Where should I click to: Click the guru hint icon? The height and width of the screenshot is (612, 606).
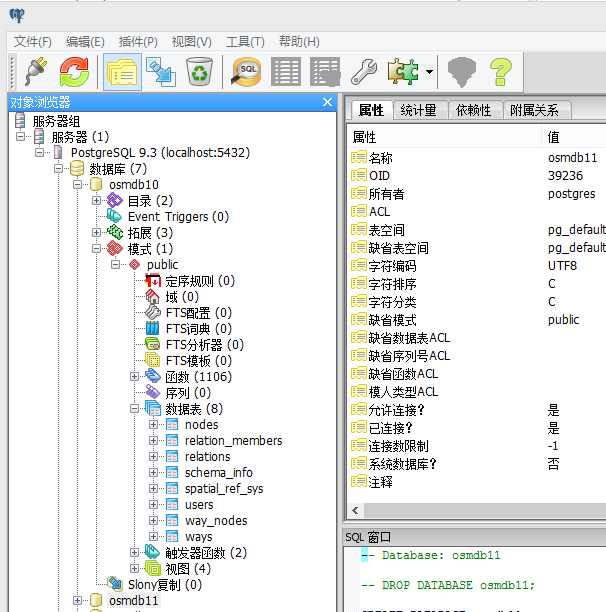click(x=462, y=72)
